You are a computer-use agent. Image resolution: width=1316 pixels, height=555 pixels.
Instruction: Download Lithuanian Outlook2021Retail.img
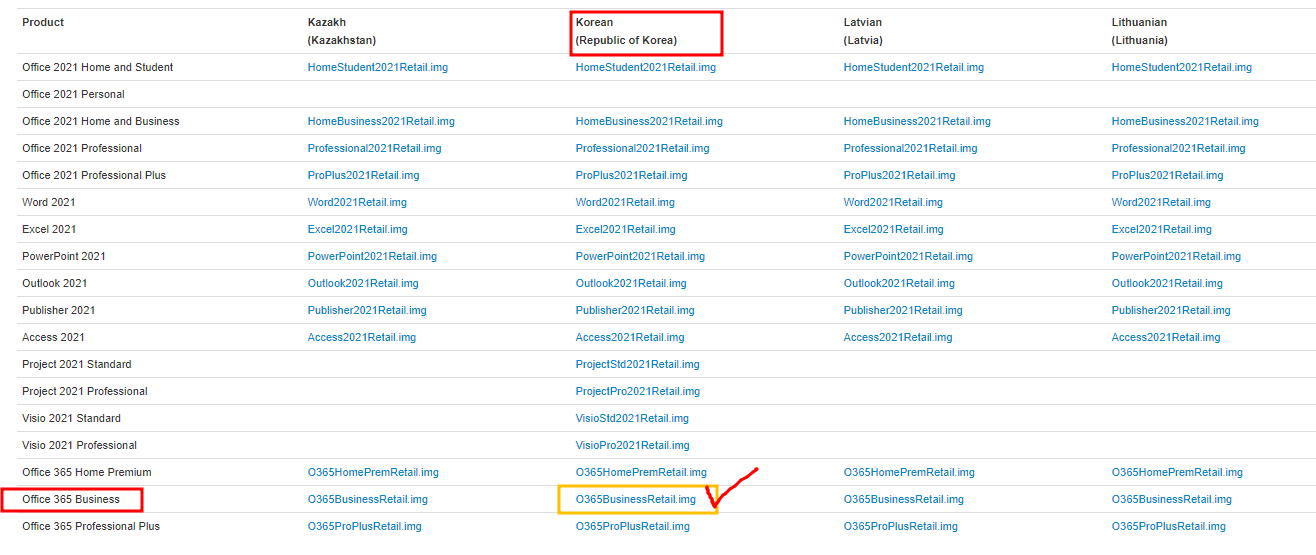(x=1167, y=283)
